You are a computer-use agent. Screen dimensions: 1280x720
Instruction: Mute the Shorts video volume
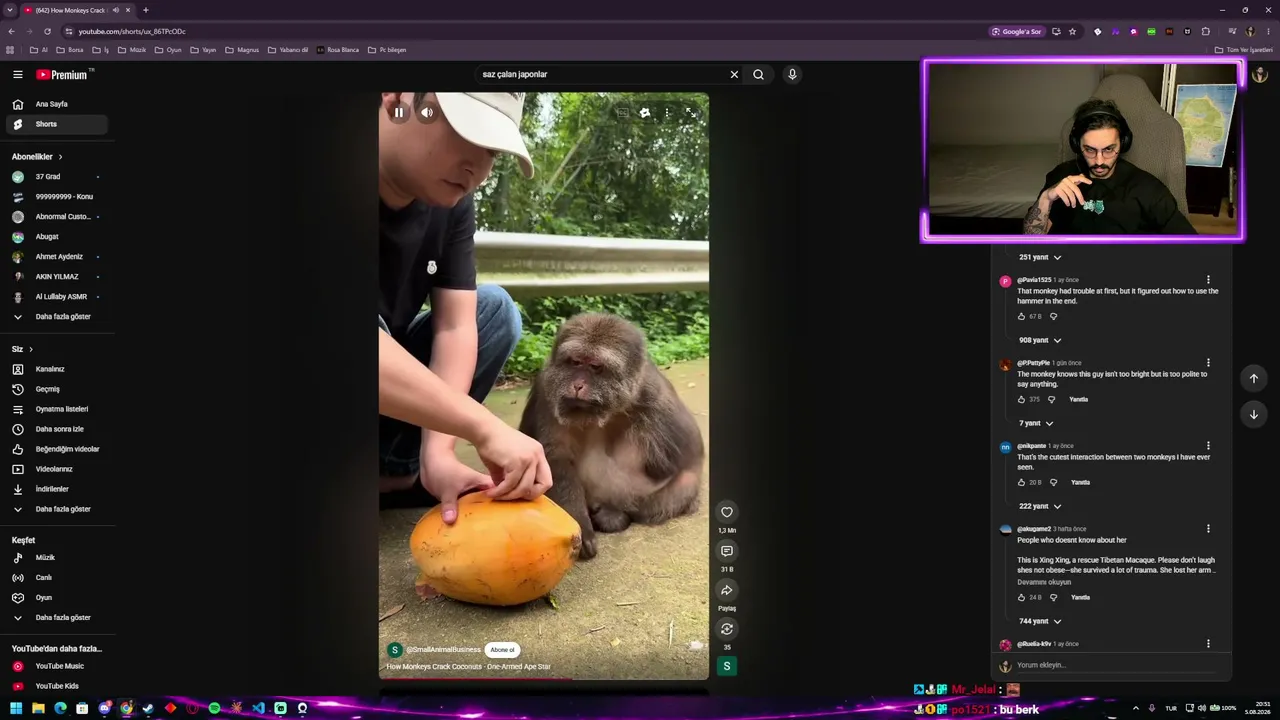[x=427, y=112]
